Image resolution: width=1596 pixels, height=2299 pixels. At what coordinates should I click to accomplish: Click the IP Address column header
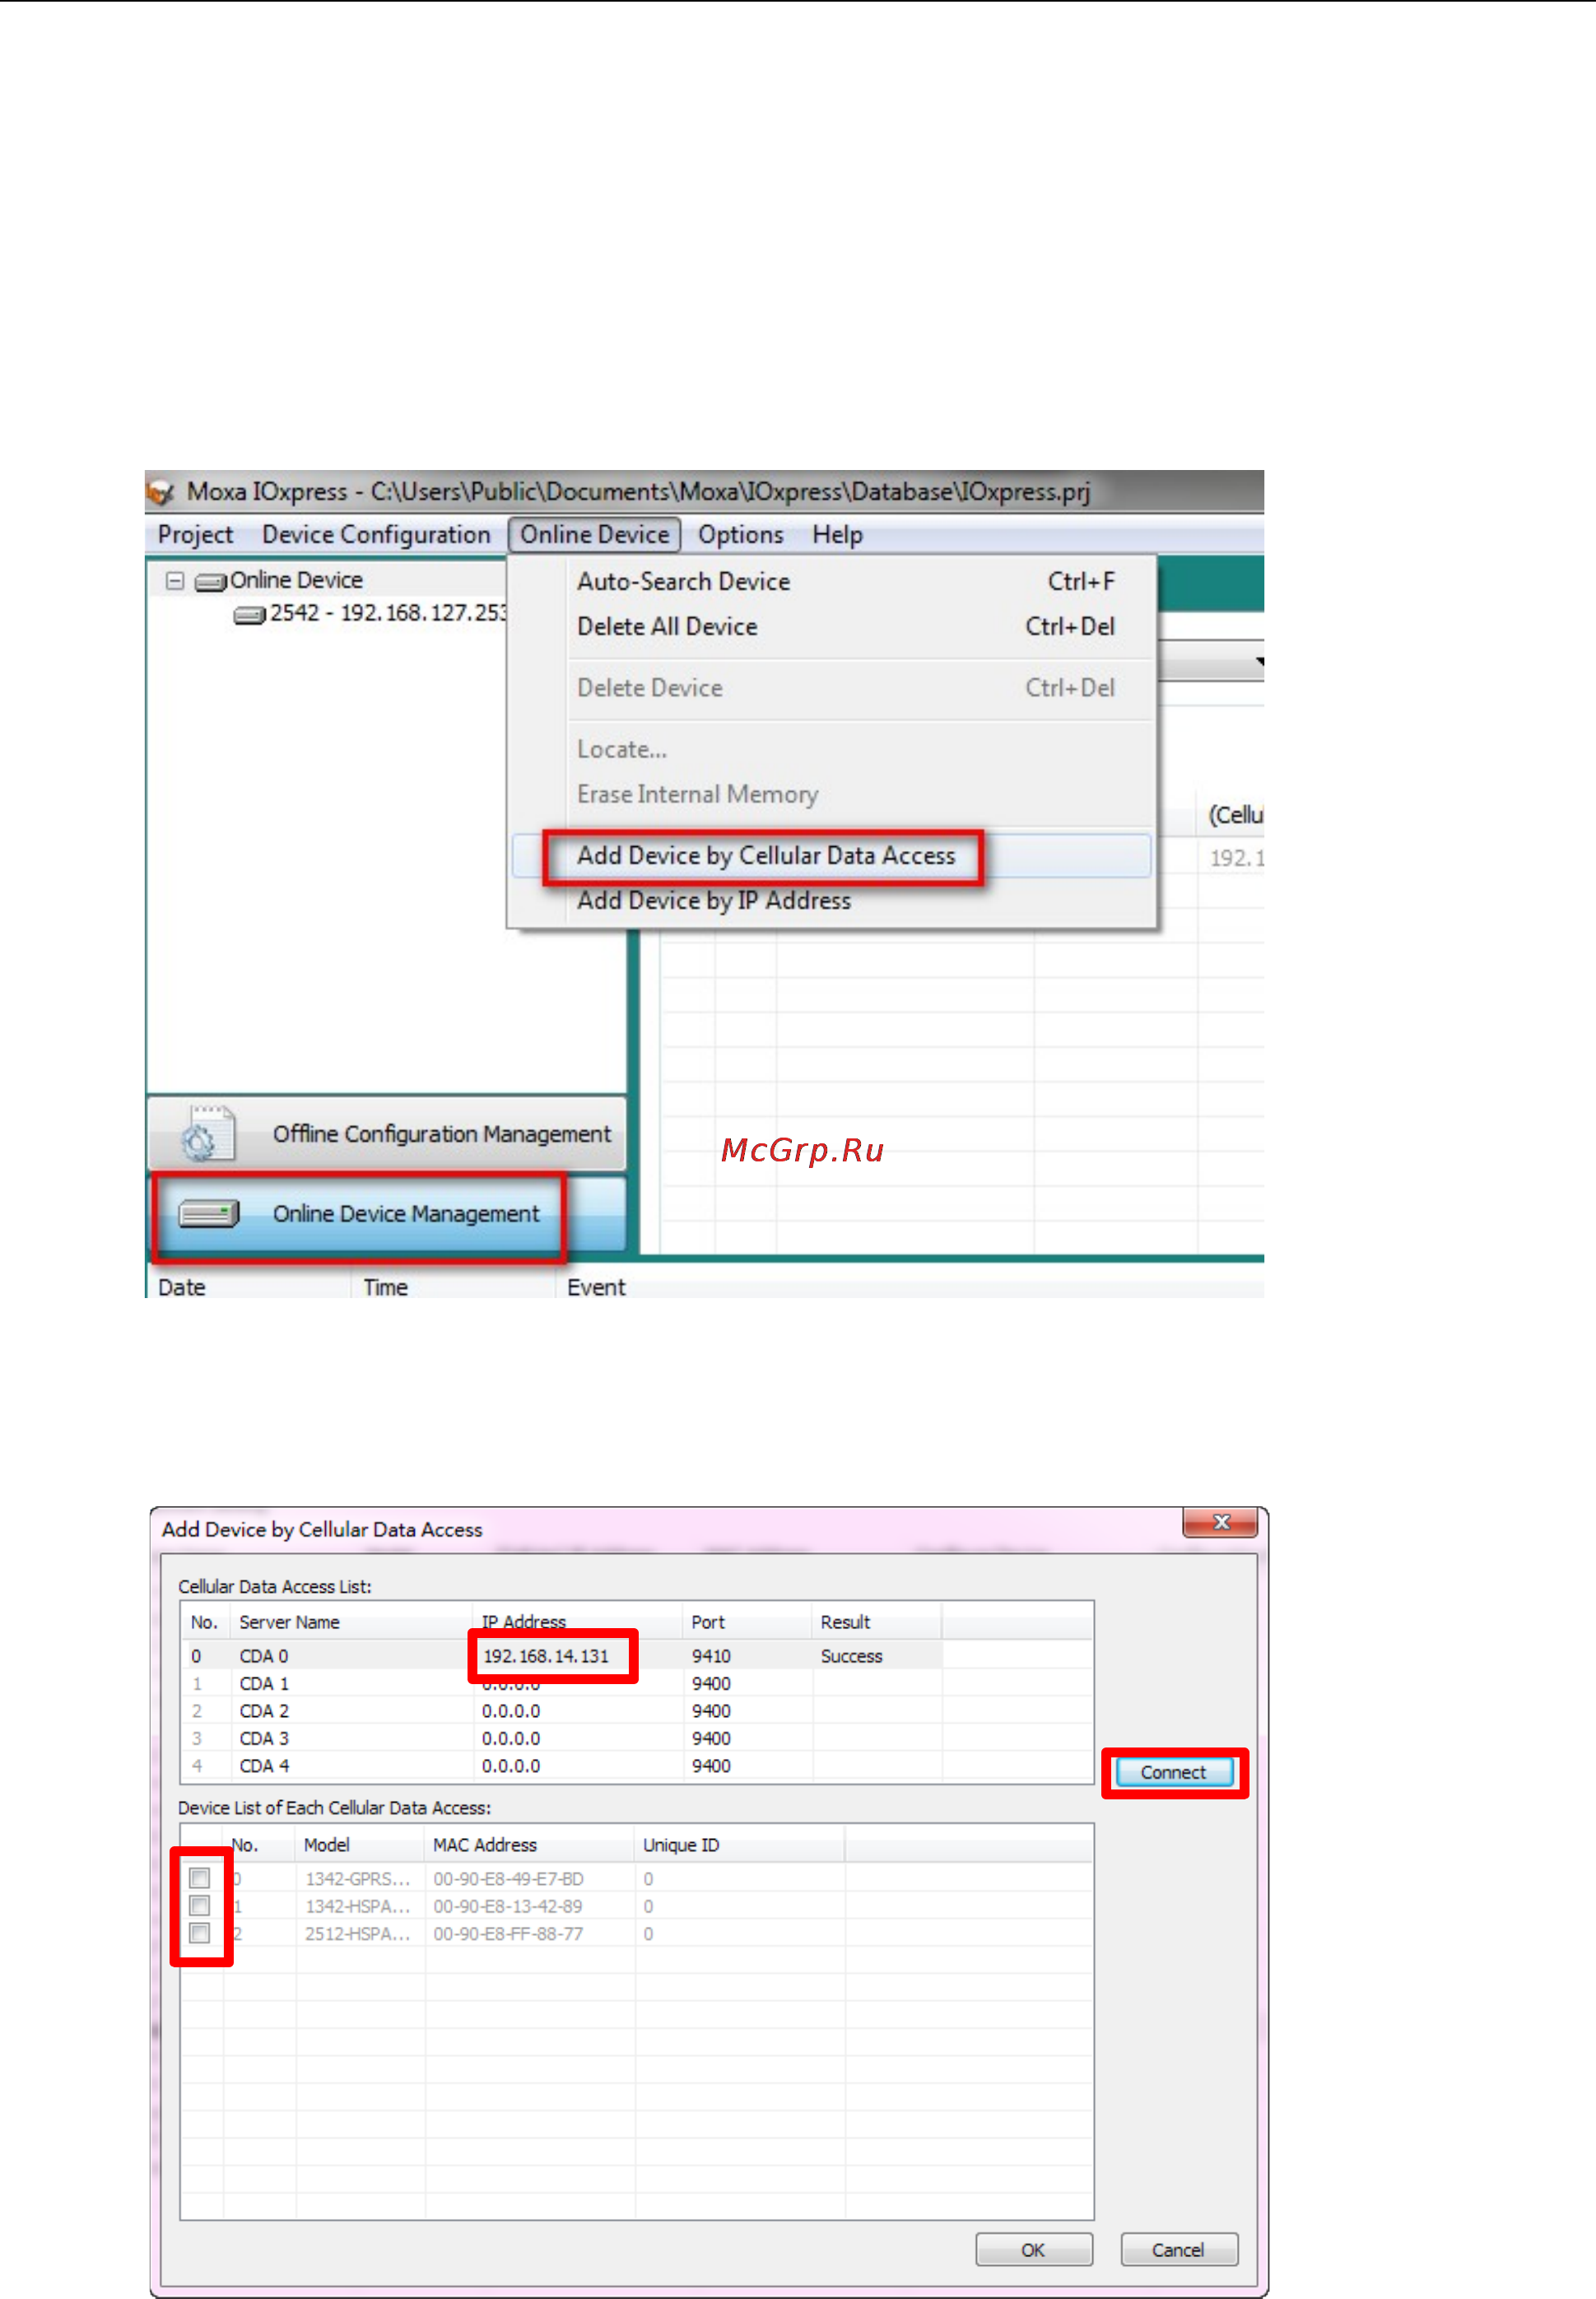click(x=577, y=1622)
